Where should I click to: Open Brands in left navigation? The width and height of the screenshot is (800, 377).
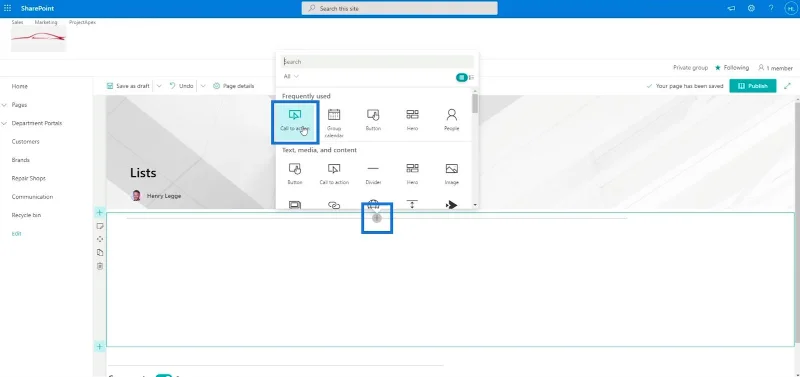pyautogui.click(x=20, y=160)
